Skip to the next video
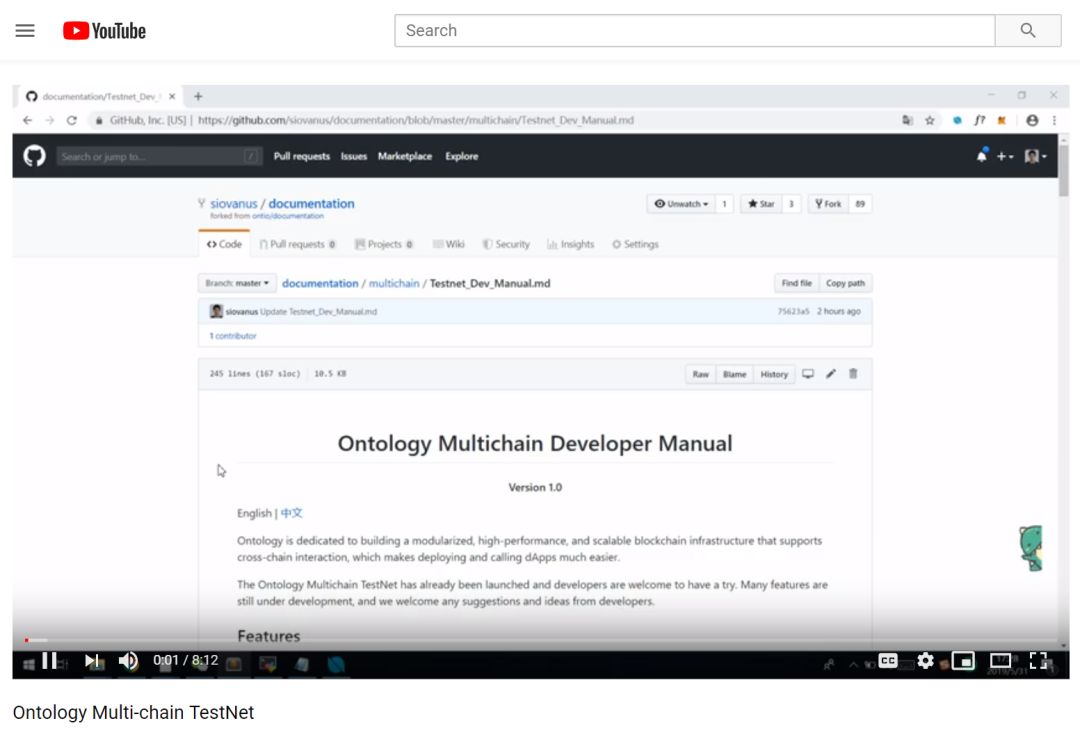The image size is (1080, 737). (91, 661)
